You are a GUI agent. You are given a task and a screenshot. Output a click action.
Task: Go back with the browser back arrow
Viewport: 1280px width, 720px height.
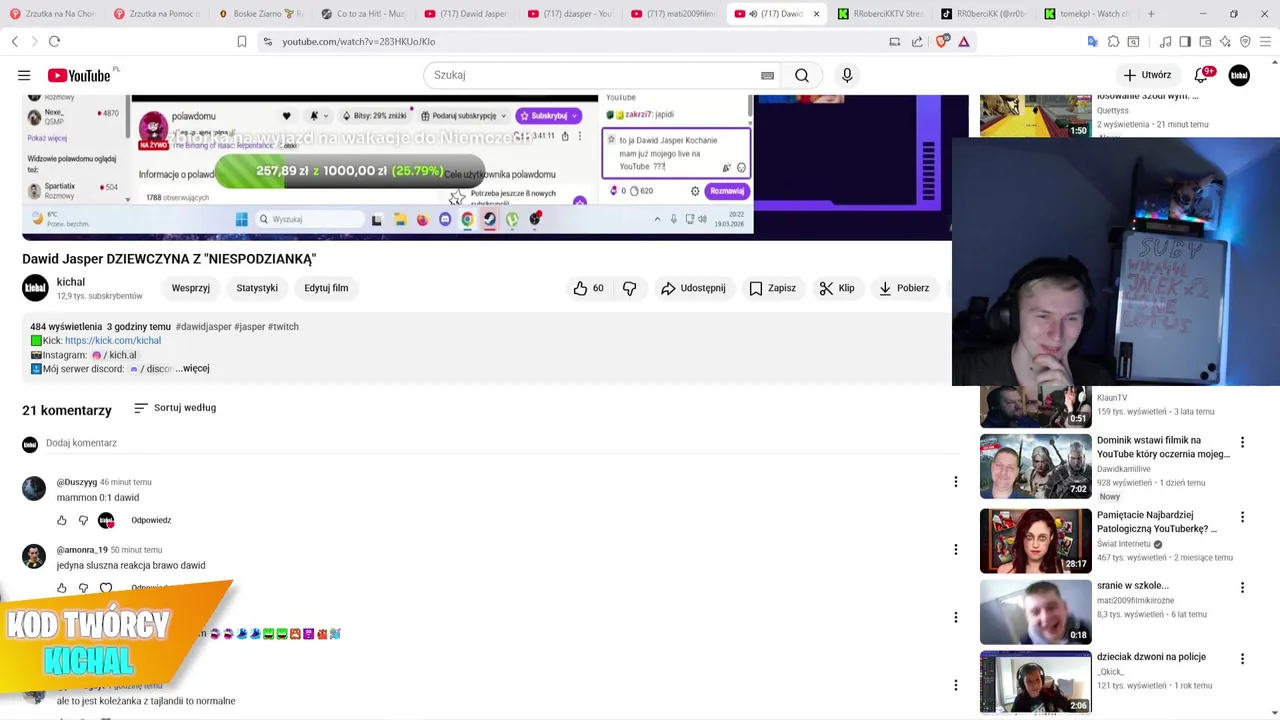point(14,41)
